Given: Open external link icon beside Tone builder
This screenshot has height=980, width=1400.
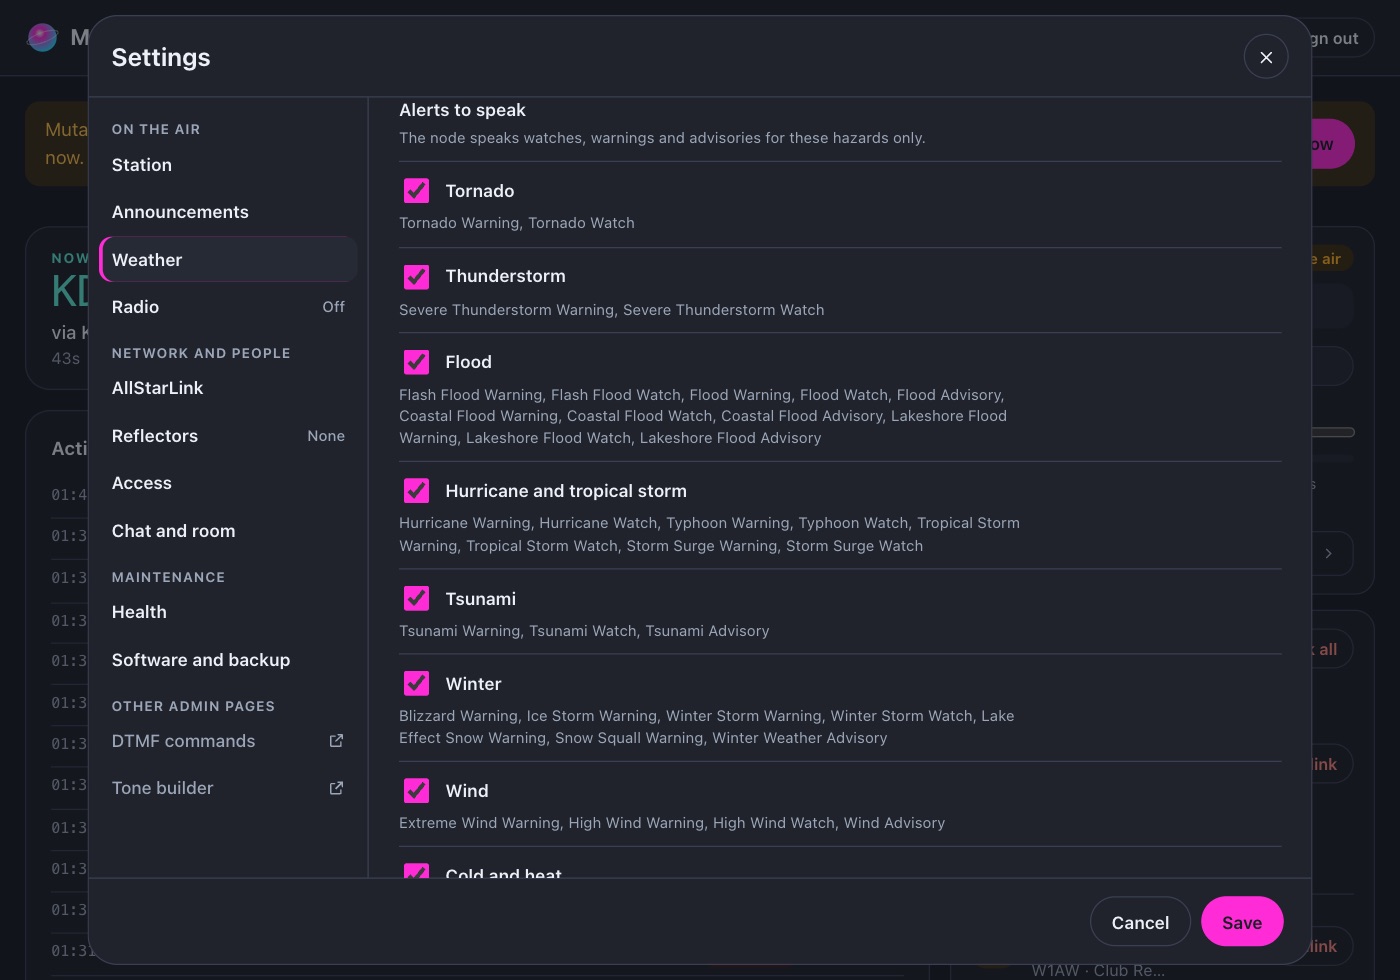Looking at the screenshot, I should [x=336, y=788].
